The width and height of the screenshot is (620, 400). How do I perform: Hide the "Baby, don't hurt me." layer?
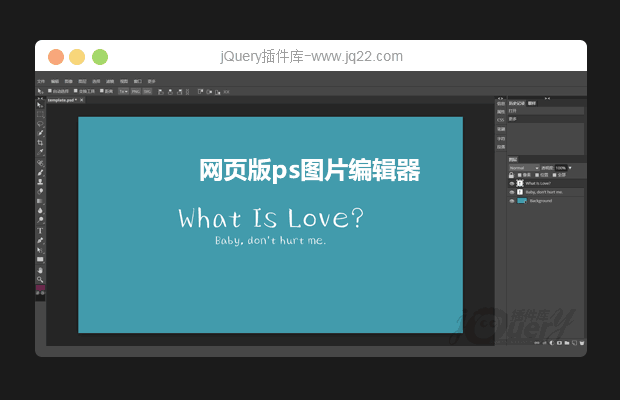point(511,192)
